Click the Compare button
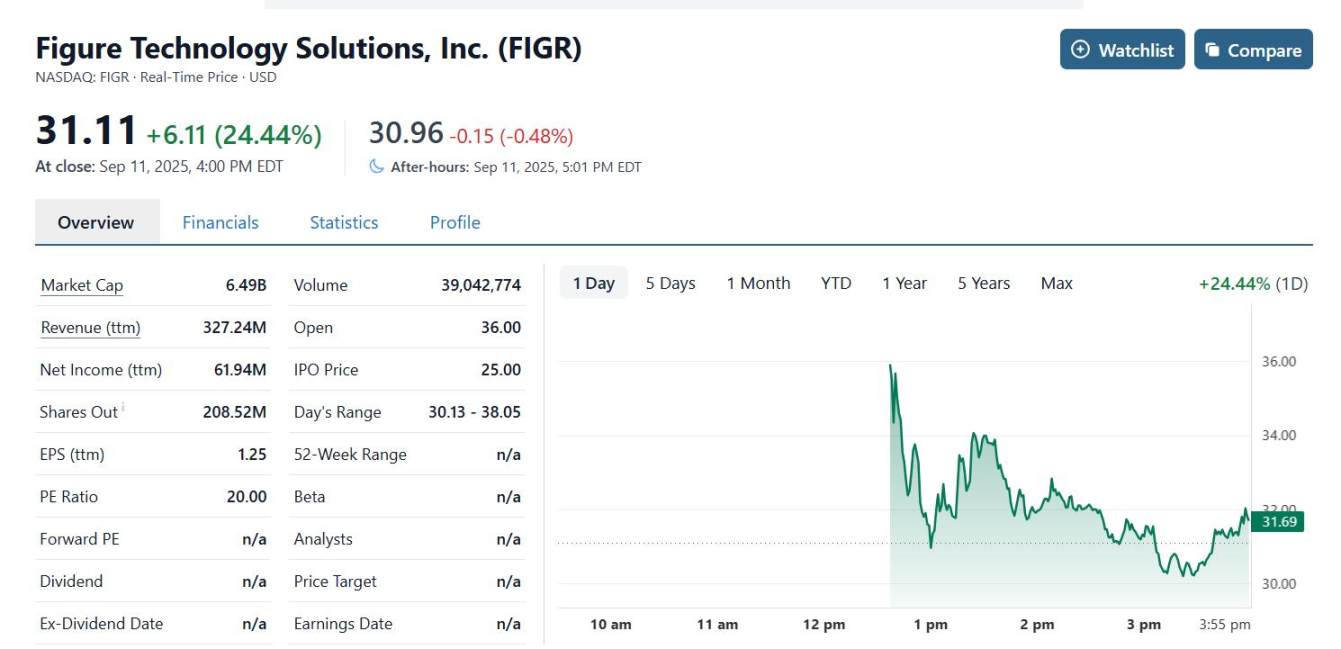 pos(1253,49)
